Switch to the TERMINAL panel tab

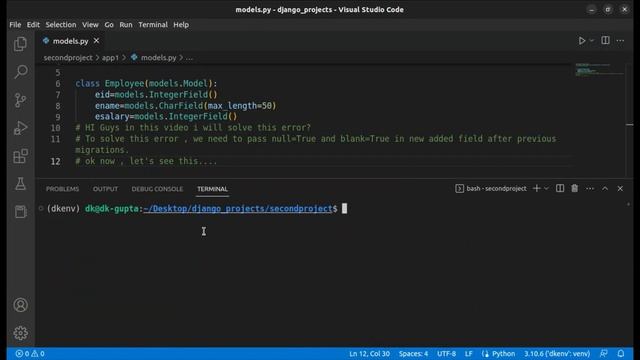[x=212, y=189]
